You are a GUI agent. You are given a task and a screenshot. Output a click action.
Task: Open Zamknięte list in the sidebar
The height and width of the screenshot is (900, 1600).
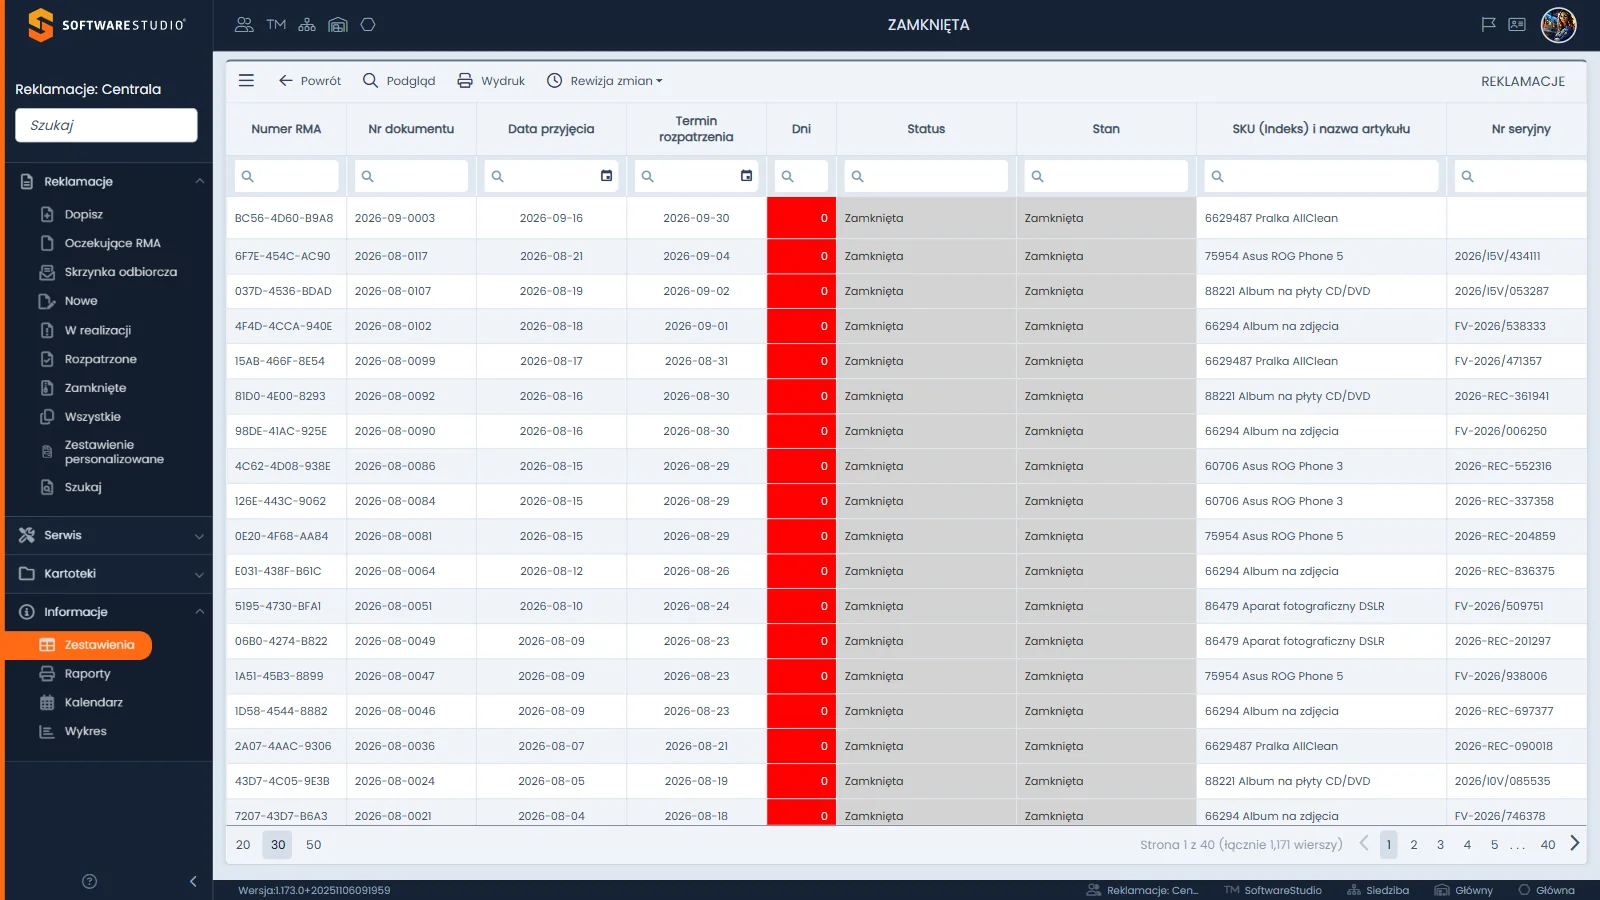coord(95,388)
